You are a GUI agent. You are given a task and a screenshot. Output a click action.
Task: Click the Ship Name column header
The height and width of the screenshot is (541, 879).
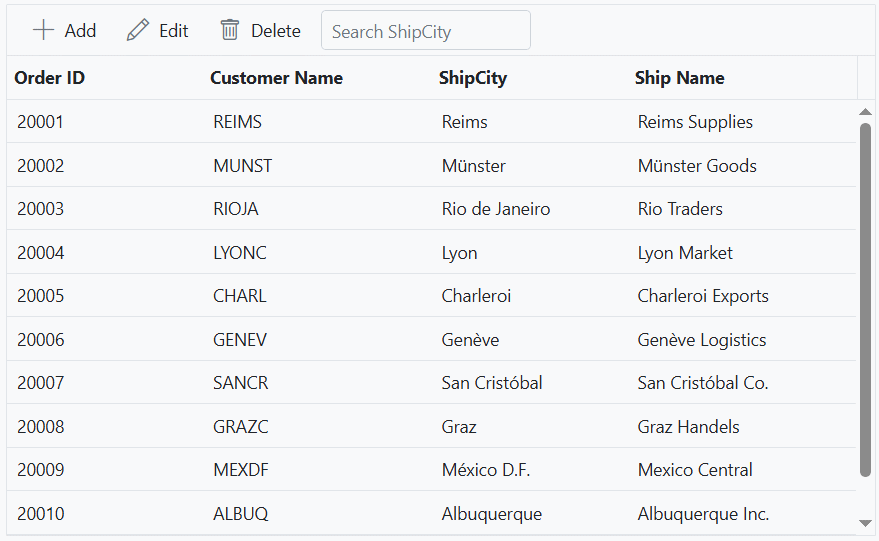(679, 78)
